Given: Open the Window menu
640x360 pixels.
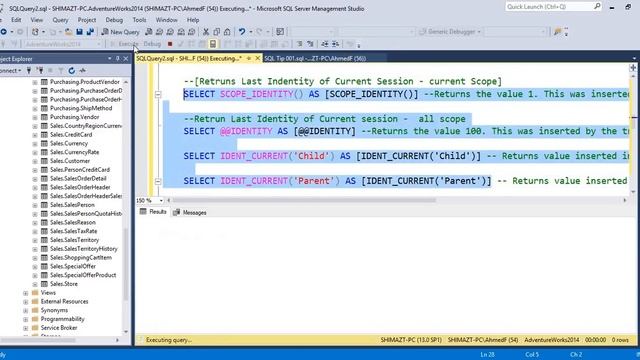Looking at the screenshot, I should coord(167,20).
